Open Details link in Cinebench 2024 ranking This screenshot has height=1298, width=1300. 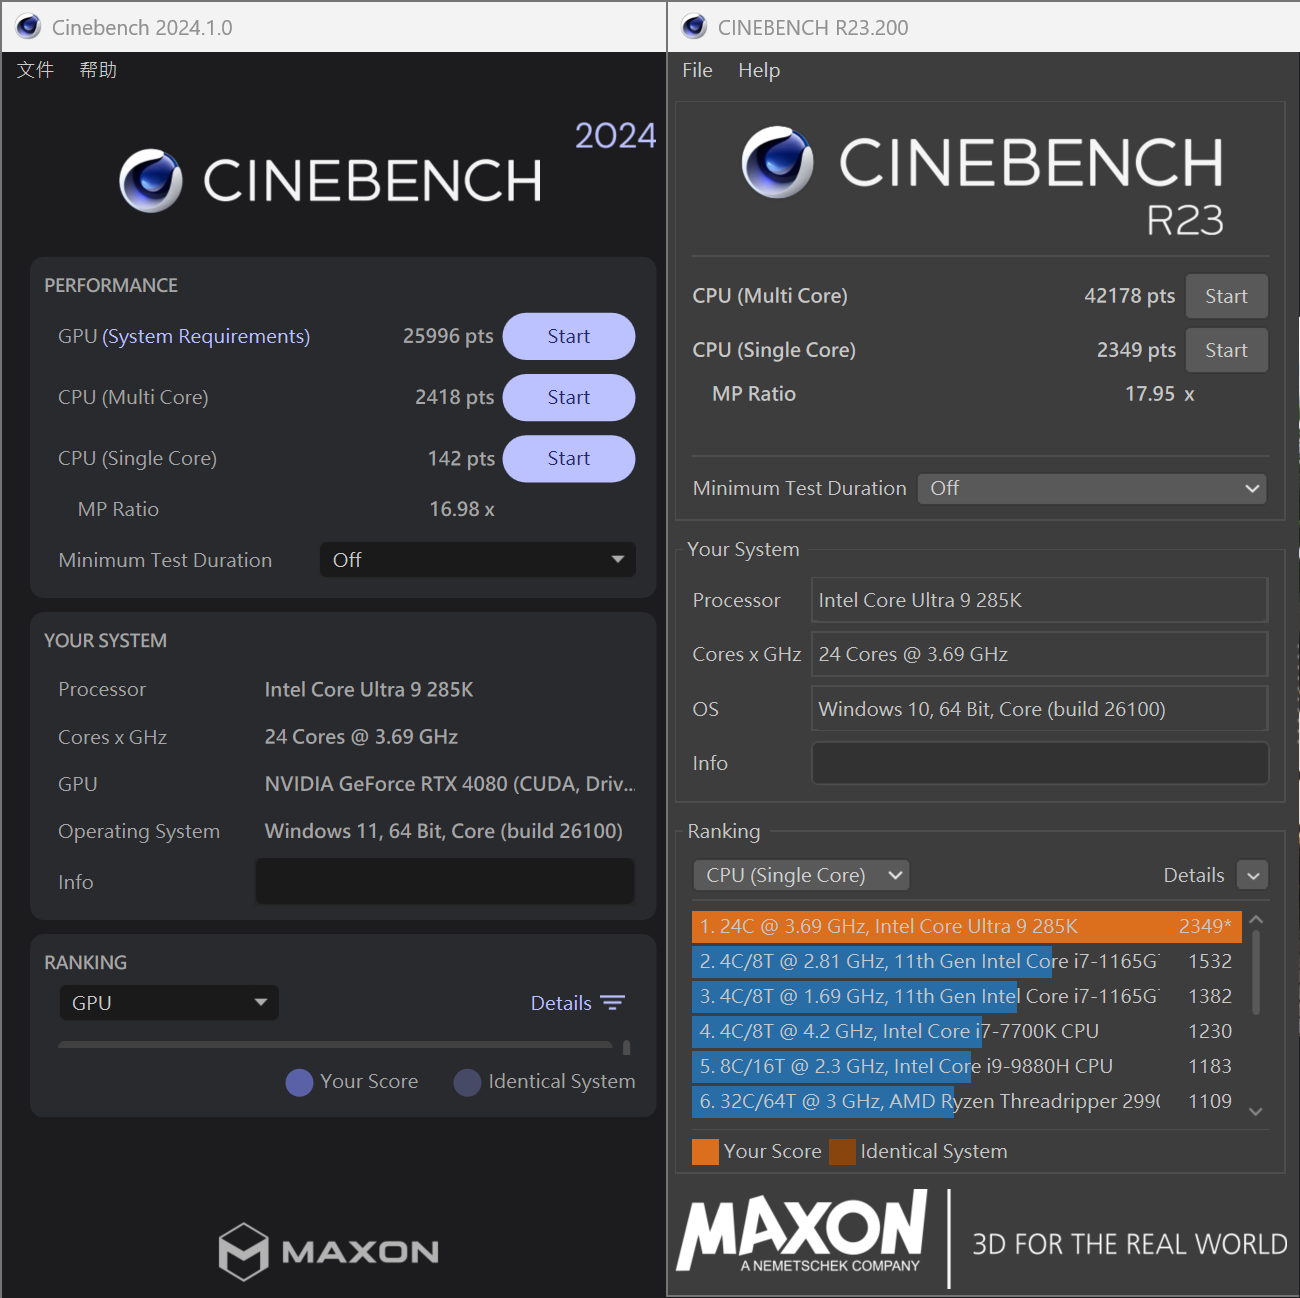tap(561, 1003)
